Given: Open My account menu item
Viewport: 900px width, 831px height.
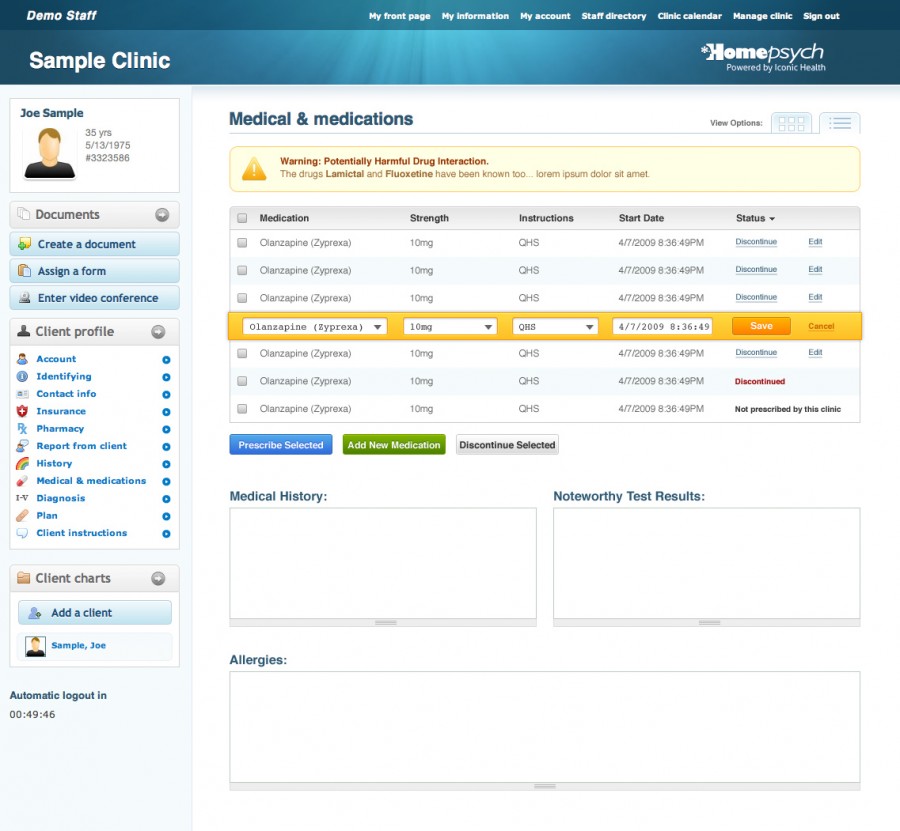Looking at the screenshot, I should [545, 16].
